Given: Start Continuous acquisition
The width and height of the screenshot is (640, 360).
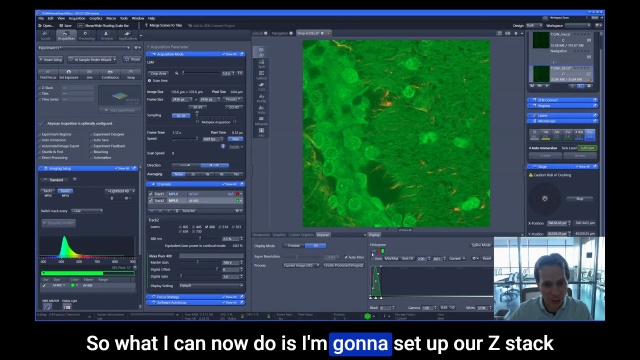Looking at the screenshot, I should pos(110,74).
